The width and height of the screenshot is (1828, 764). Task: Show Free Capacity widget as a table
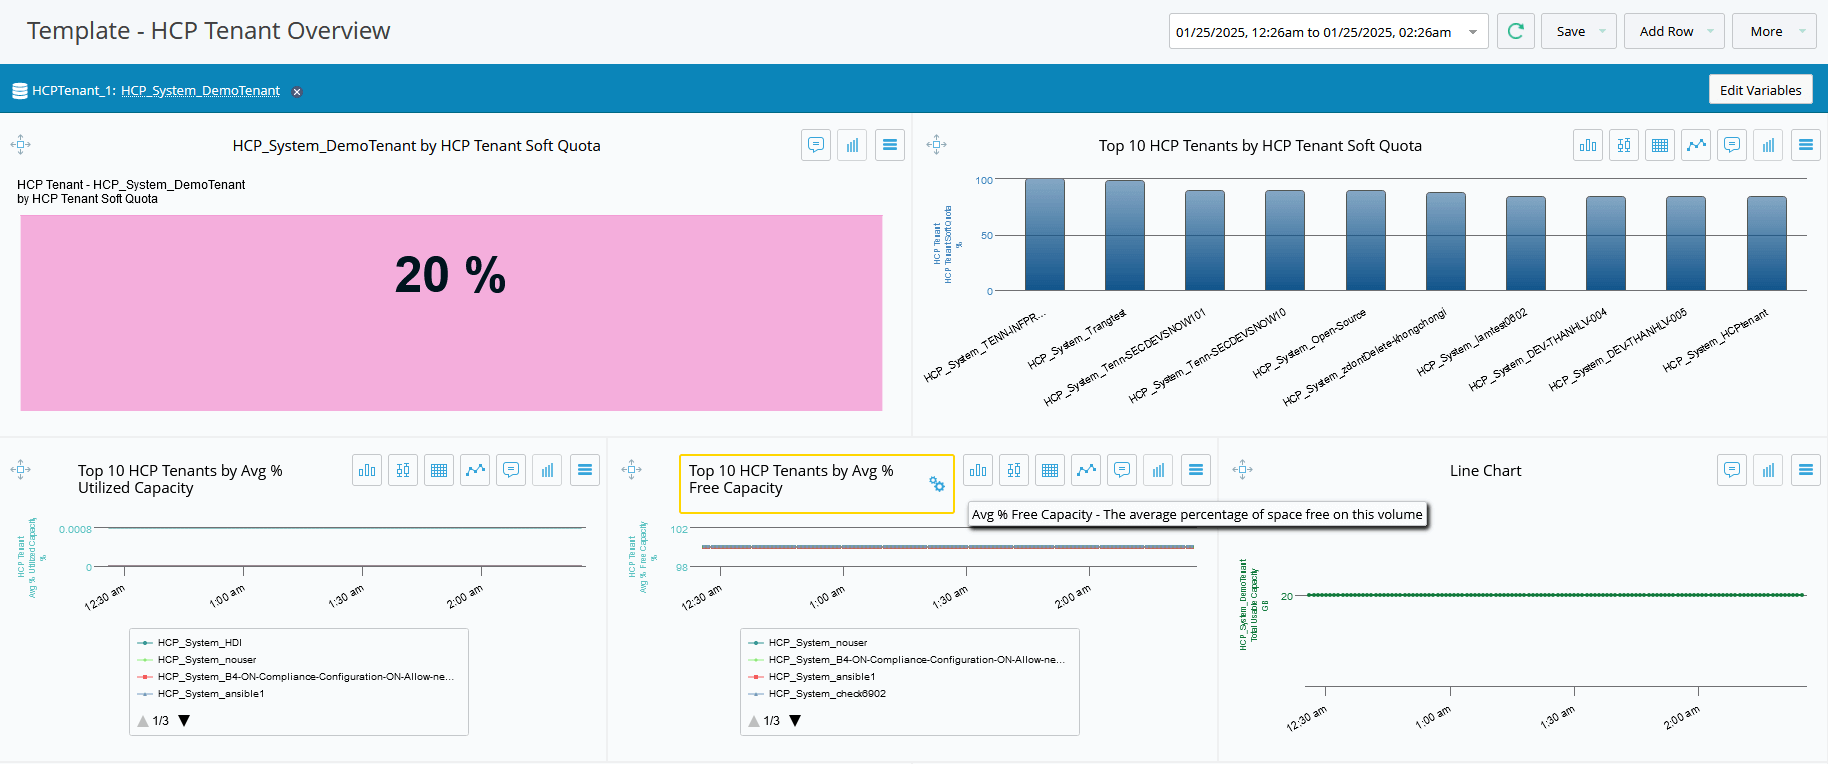point(1050,470)
